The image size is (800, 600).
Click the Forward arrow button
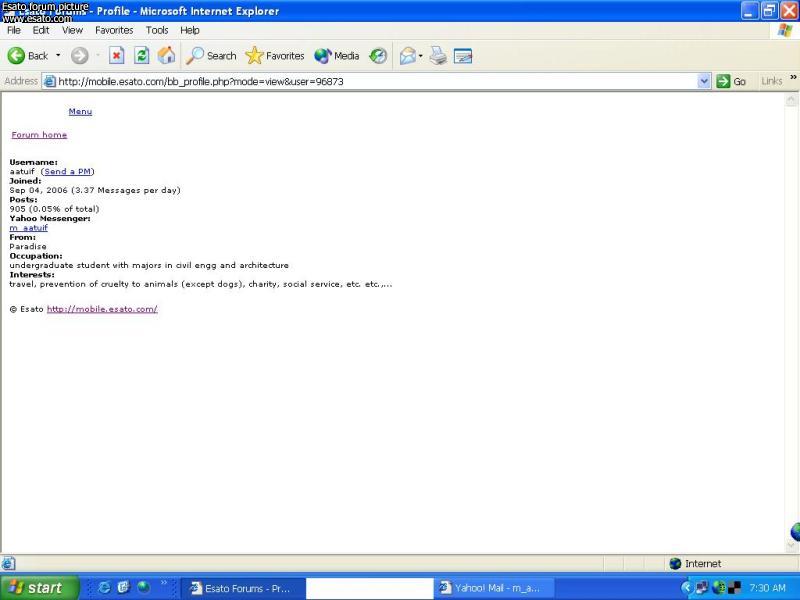80,56
